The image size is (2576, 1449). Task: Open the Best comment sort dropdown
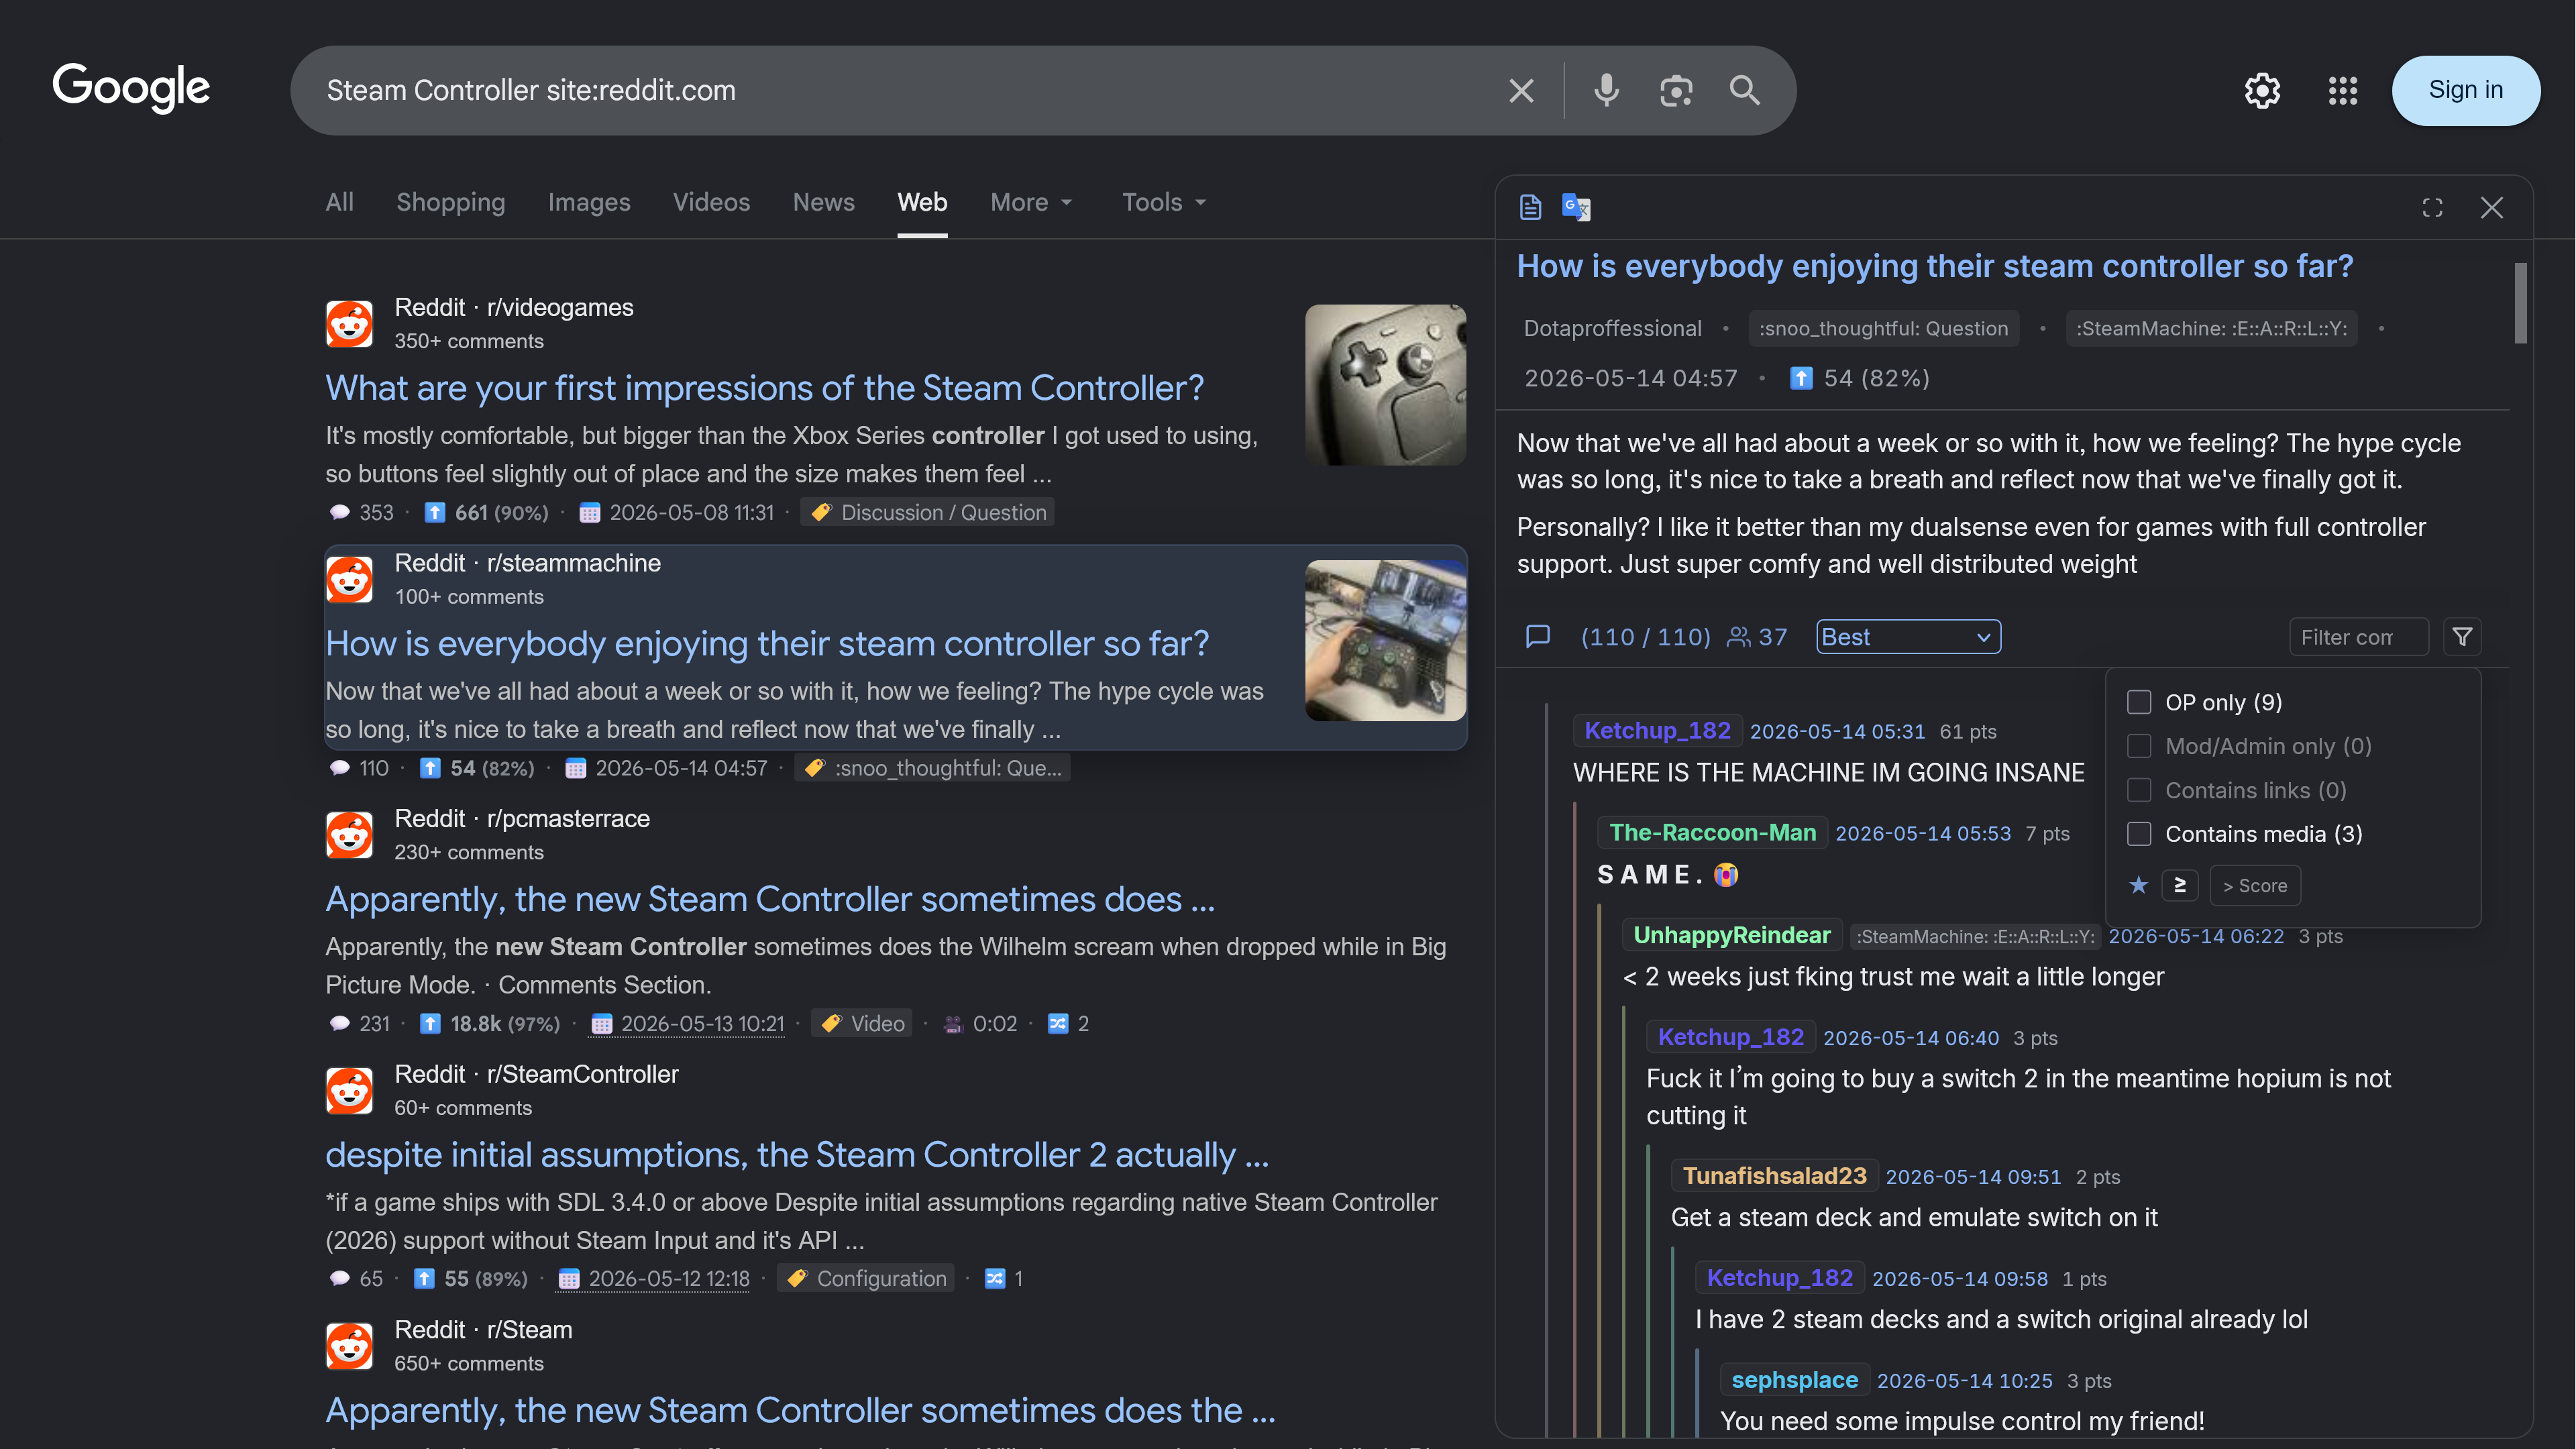[1908, 637]
